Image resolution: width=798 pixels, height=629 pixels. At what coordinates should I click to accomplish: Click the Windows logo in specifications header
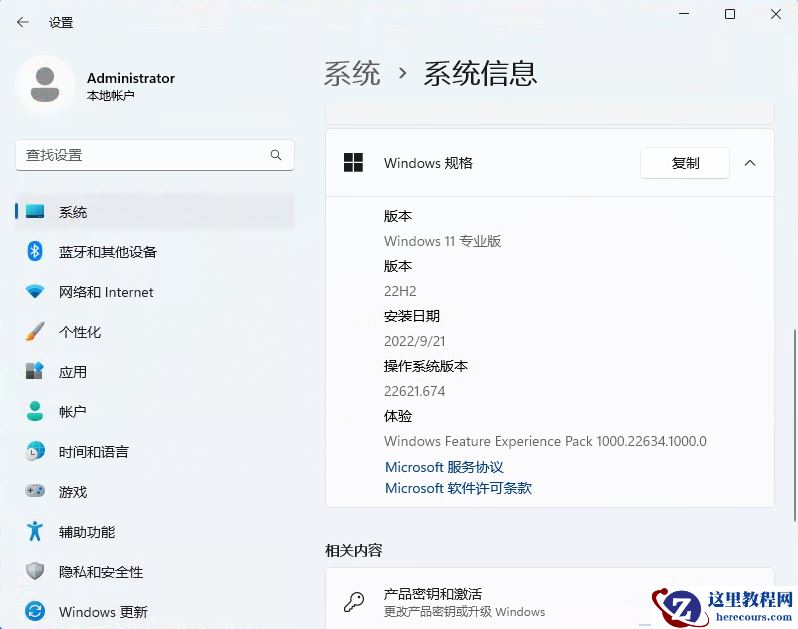[353, 163]
